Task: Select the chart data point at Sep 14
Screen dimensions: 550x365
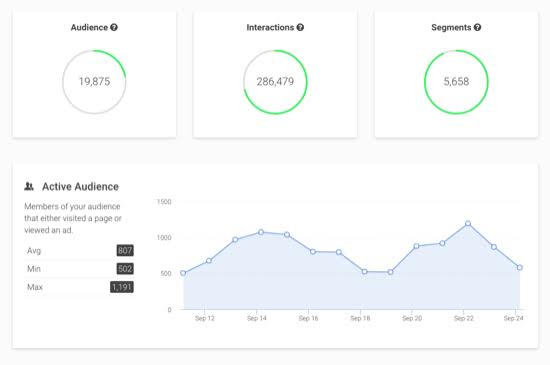Action: click(261, 232)
